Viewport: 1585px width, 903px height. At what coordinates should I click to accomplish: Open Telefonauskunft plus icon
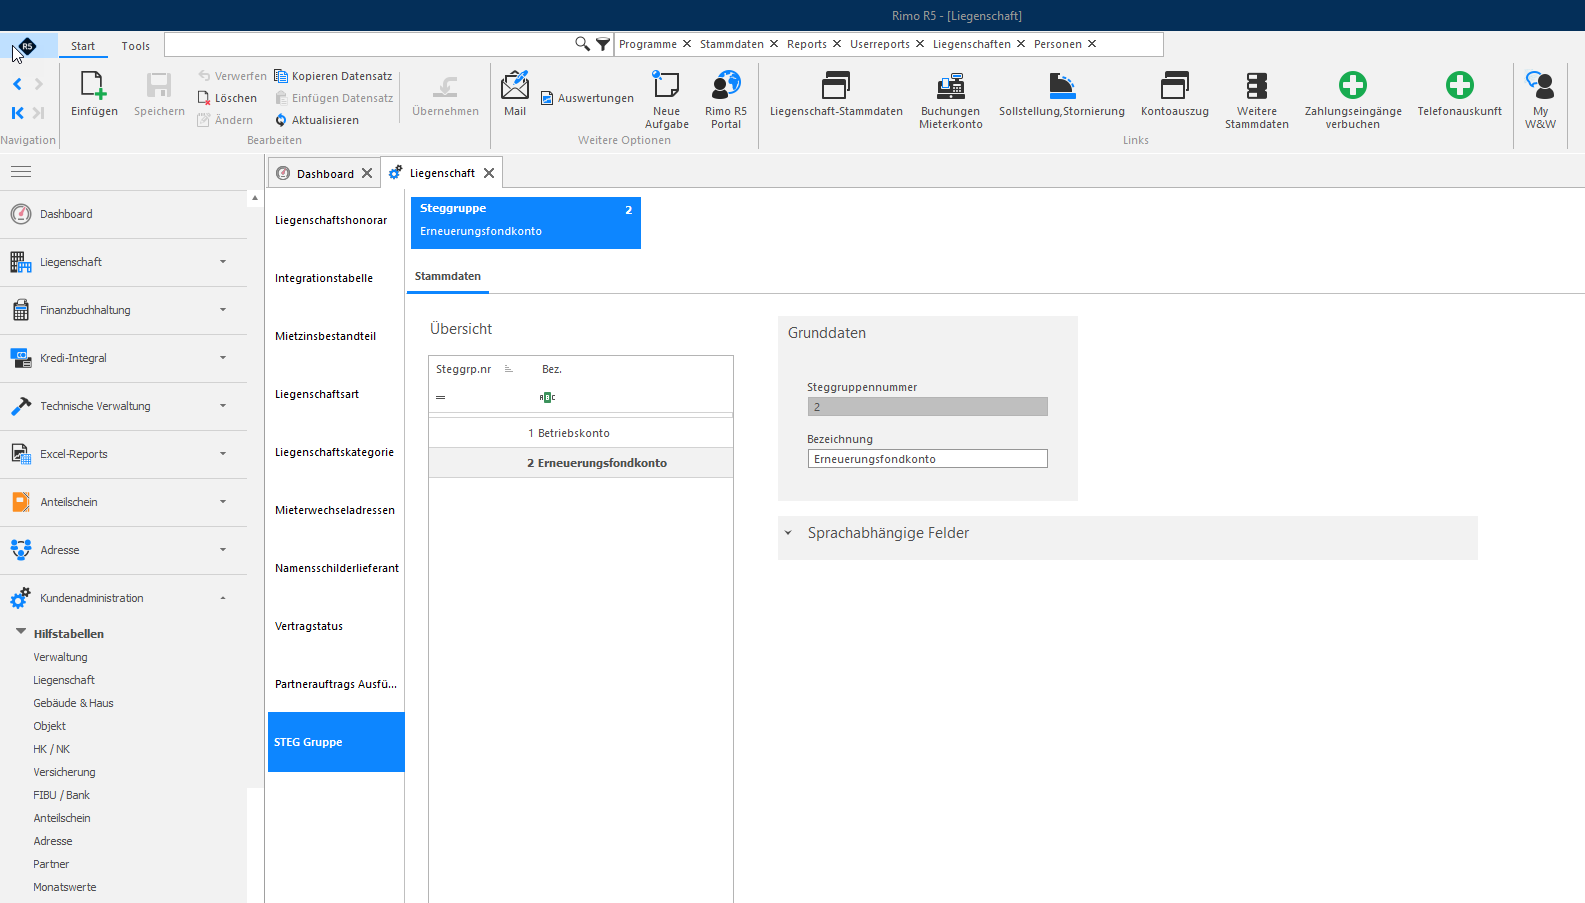tap(1460, 85)
